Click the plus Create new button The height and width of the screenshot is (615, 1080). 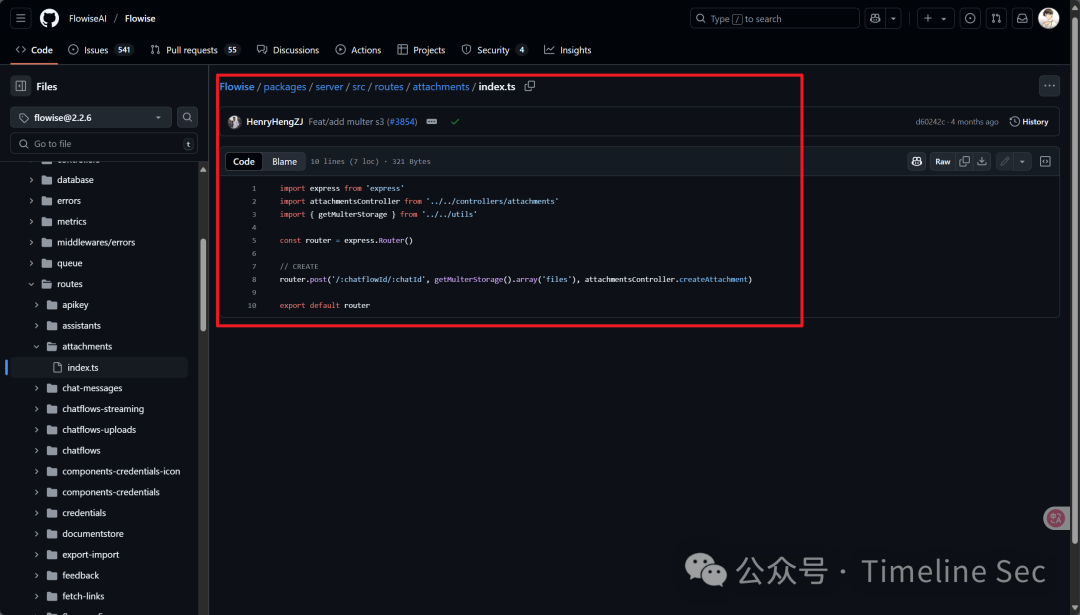coord(928,19)
